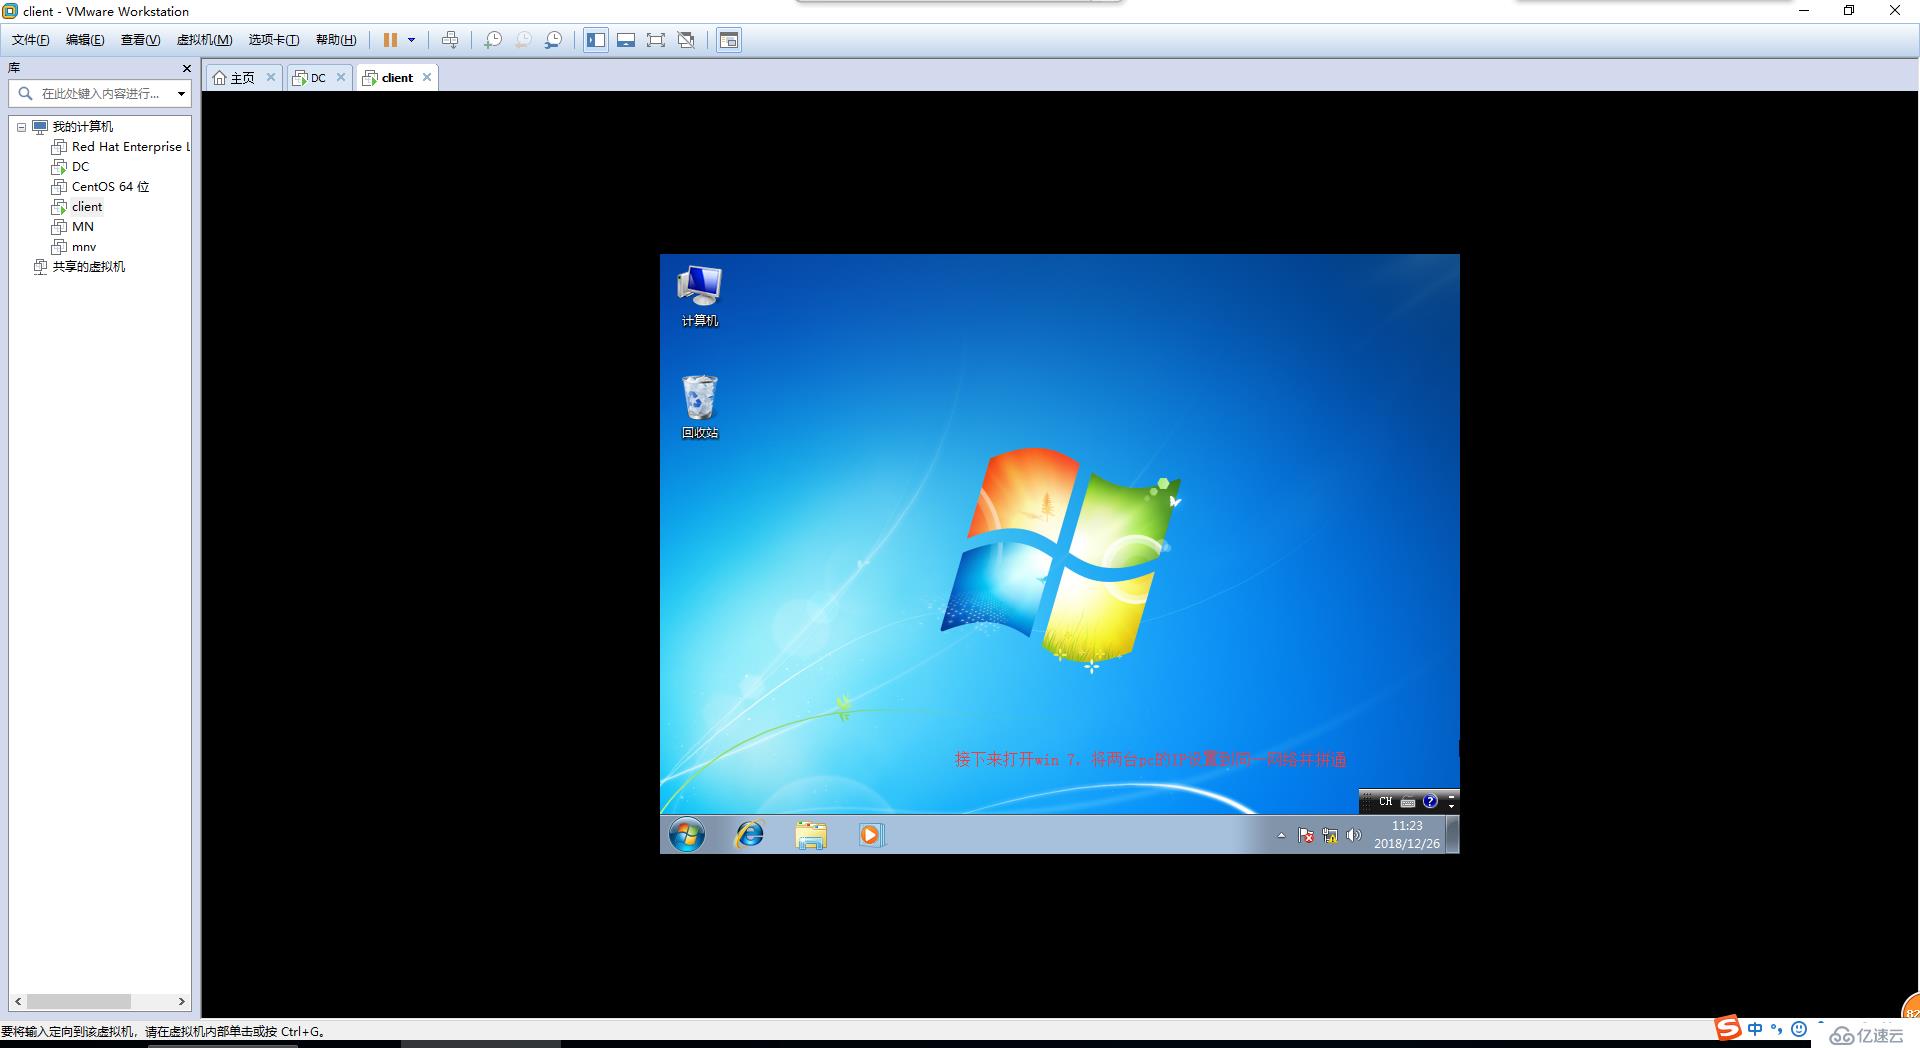Click the Send Ctrl+Alt+Del toolbar icon
This screenshot has height=1048, width=1920.
point(450,40)
